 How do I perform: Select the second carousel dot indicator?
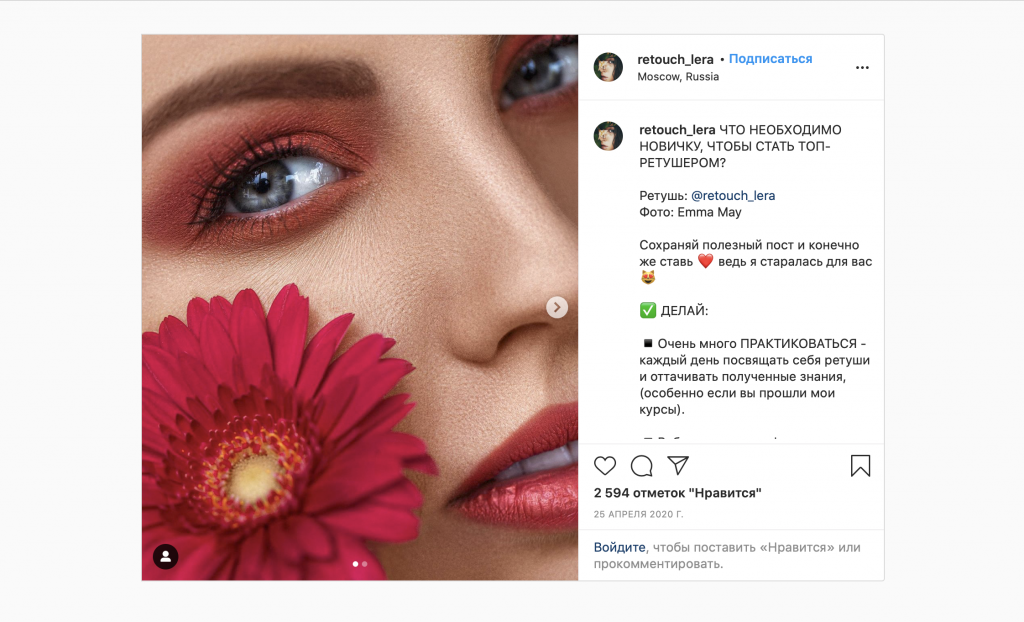tap(364, 564)
